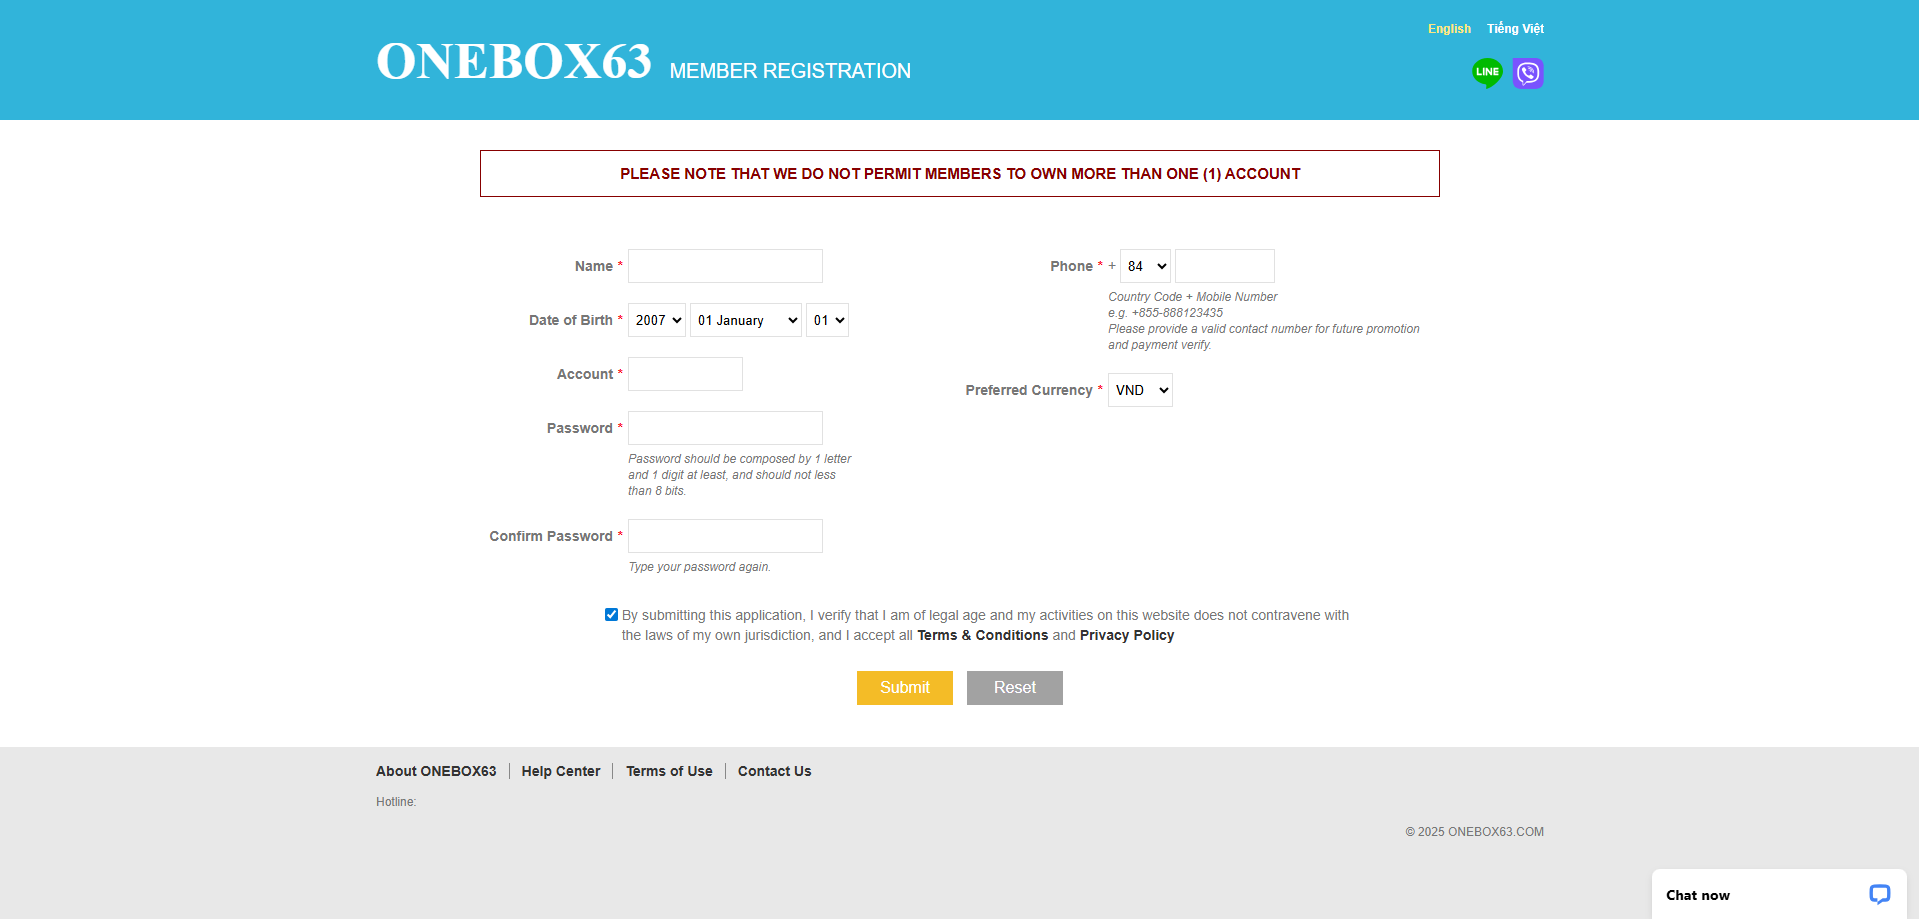Viewport: 1919px width, 919px height.
Task: Expand the birth month dropdown
Action: tap(745, 320)
